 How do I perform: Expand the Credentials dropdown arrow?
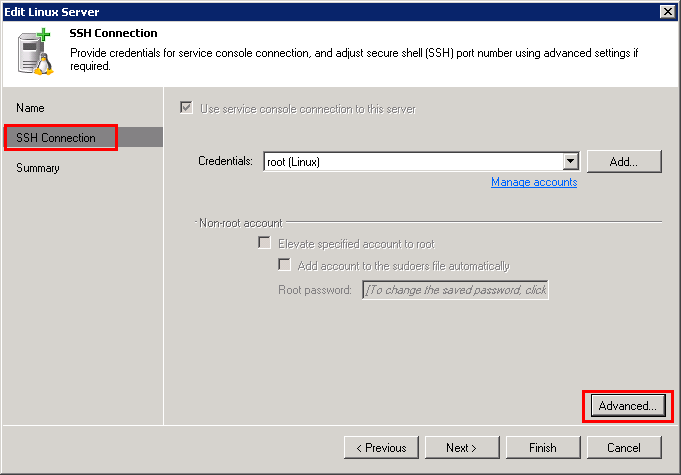coord(570,161)
